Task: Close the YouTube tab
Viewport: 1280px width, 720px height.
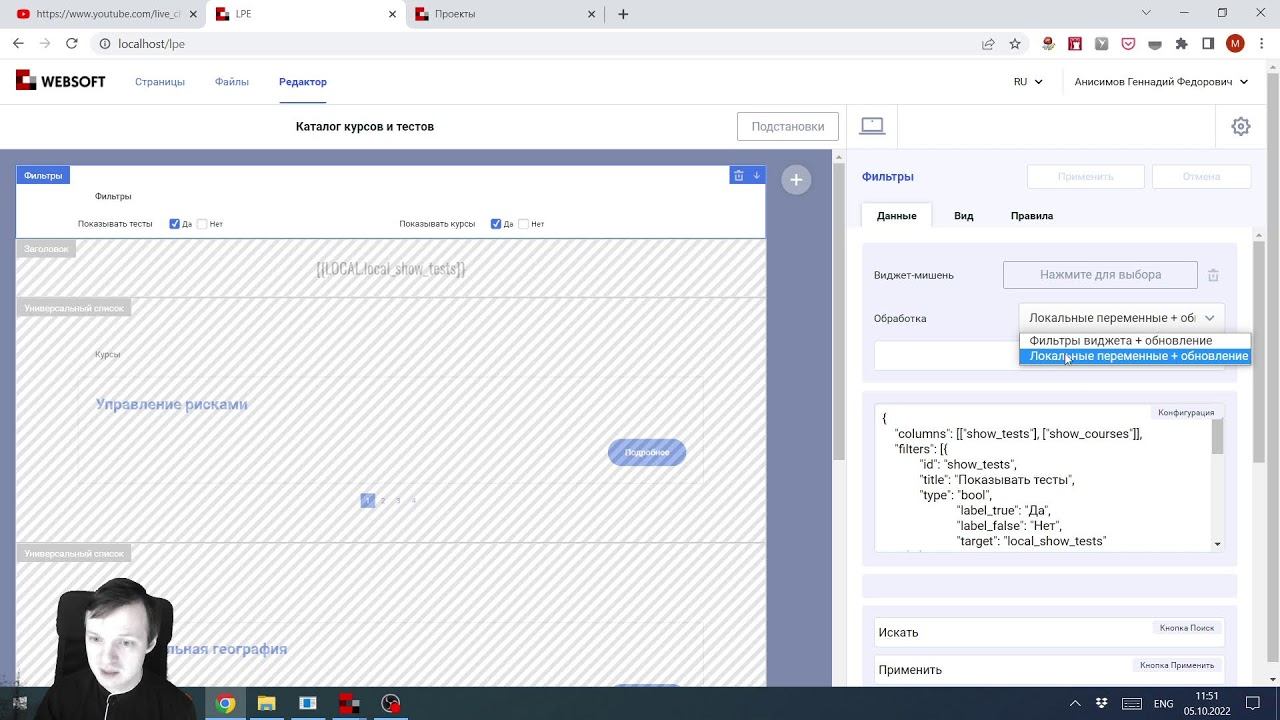Action: coord(193,14)
